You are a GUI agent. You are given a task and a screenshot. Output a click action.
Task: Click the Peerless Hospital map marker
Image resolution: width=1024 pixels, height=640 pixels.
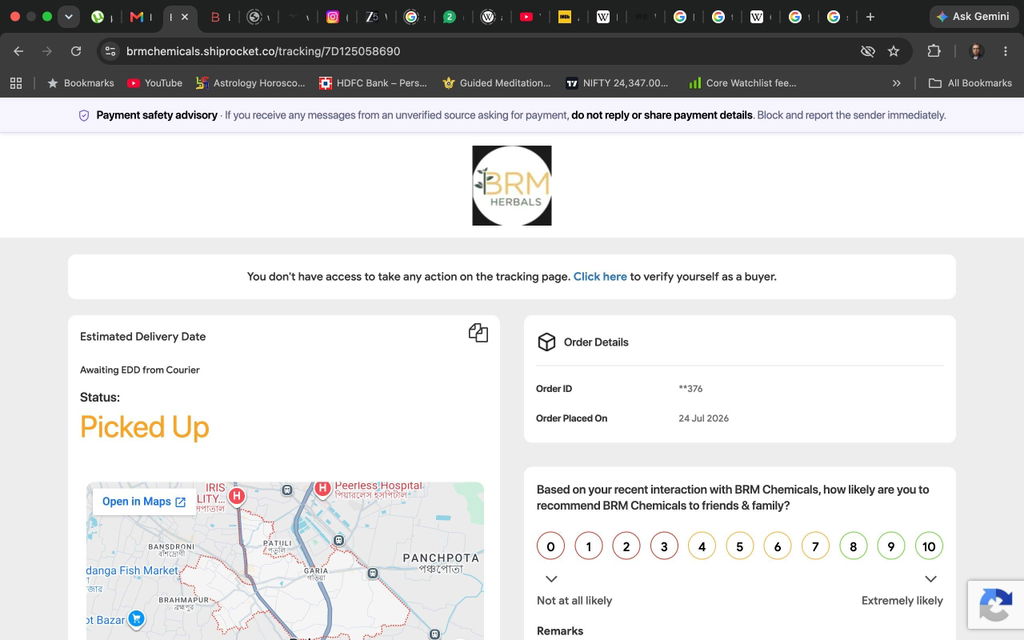pyautogui.click(x=322, y=489)
